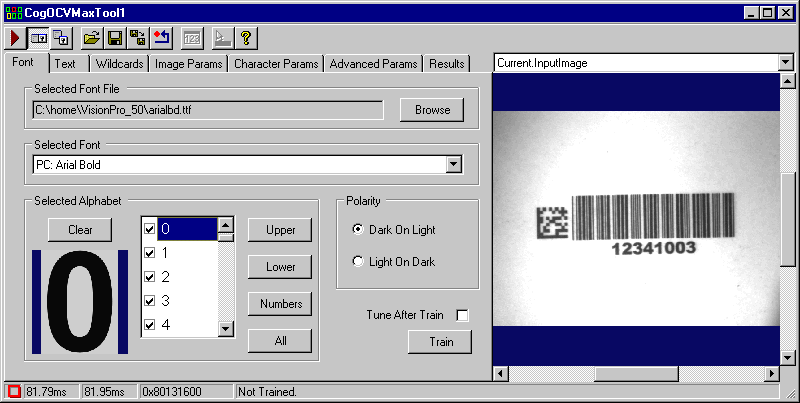Click the Open file folder icon
The width and height of the screenshot is (800, 403).
click(92, 38)
